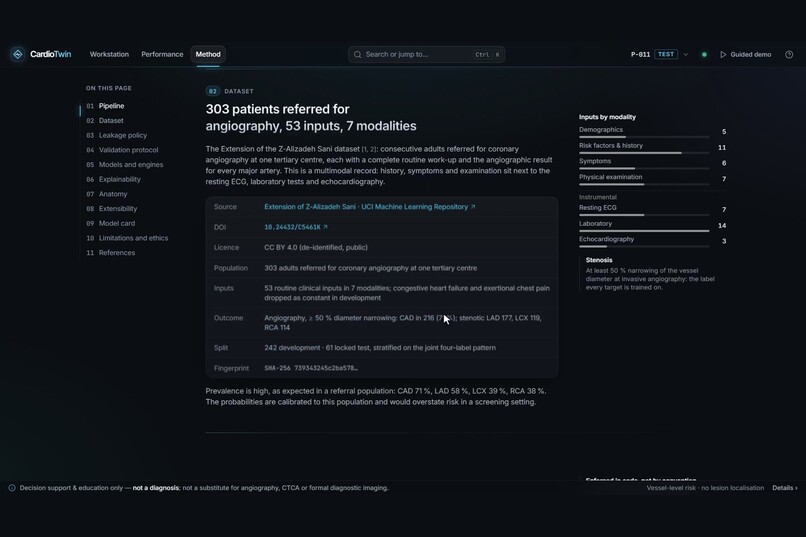Screen dimensions: 806x537
Task: Click Vessel-level risk footer text
Action: (x=705, y=488)
